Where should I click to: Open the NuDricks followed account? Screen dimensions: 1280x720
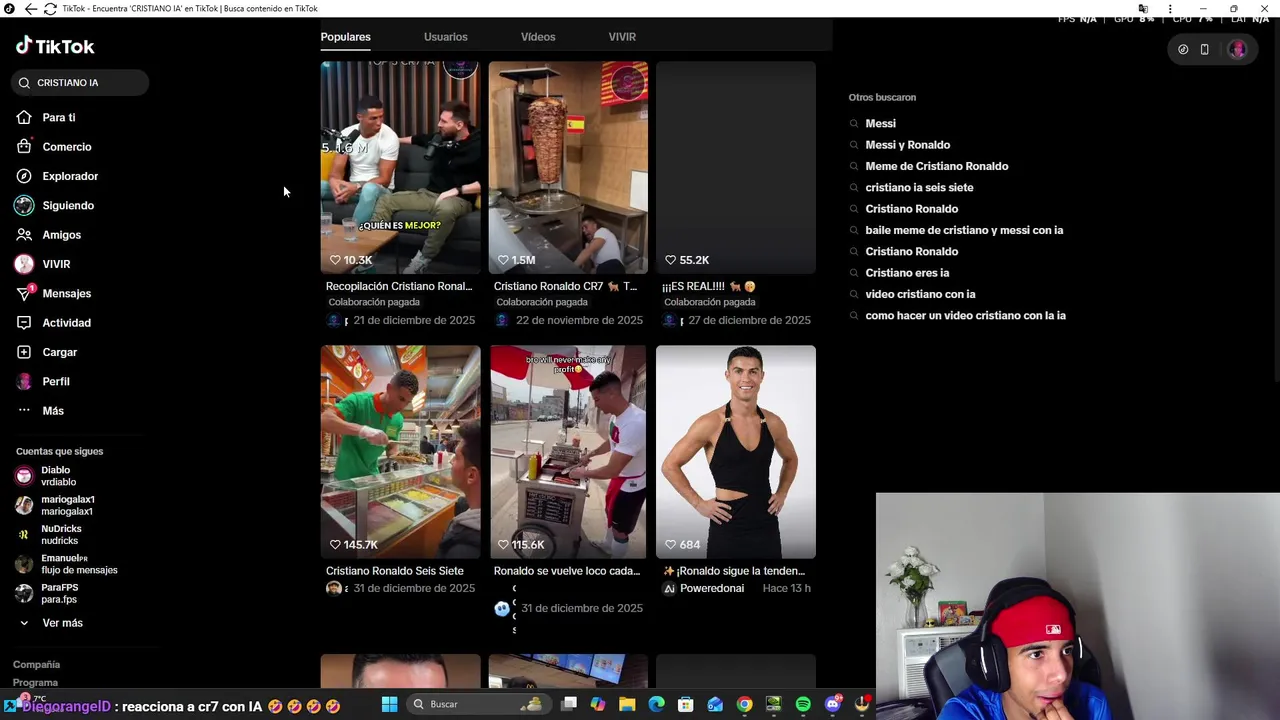point(48,535)
